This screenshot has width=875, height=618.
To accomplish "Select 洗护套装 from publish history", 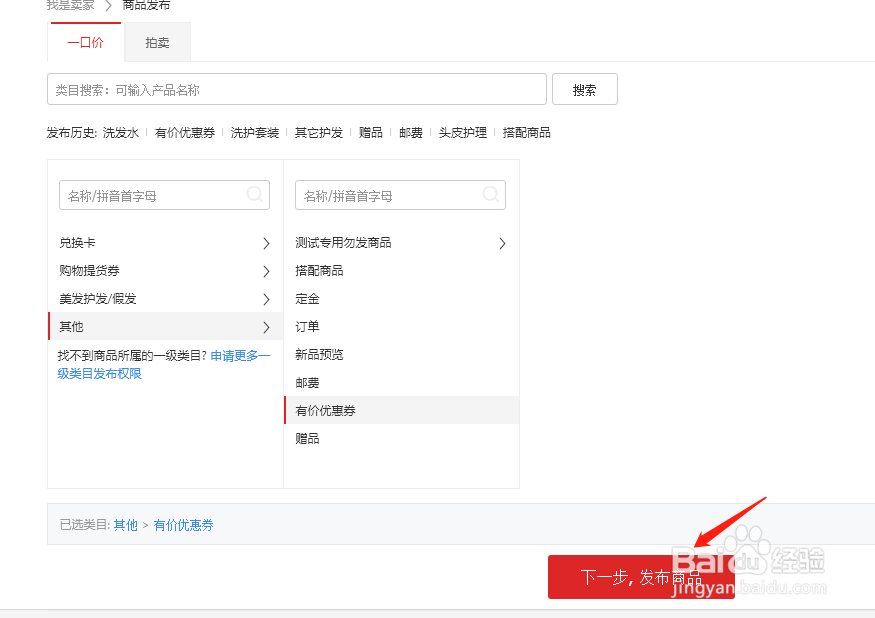I will point(255,133).
